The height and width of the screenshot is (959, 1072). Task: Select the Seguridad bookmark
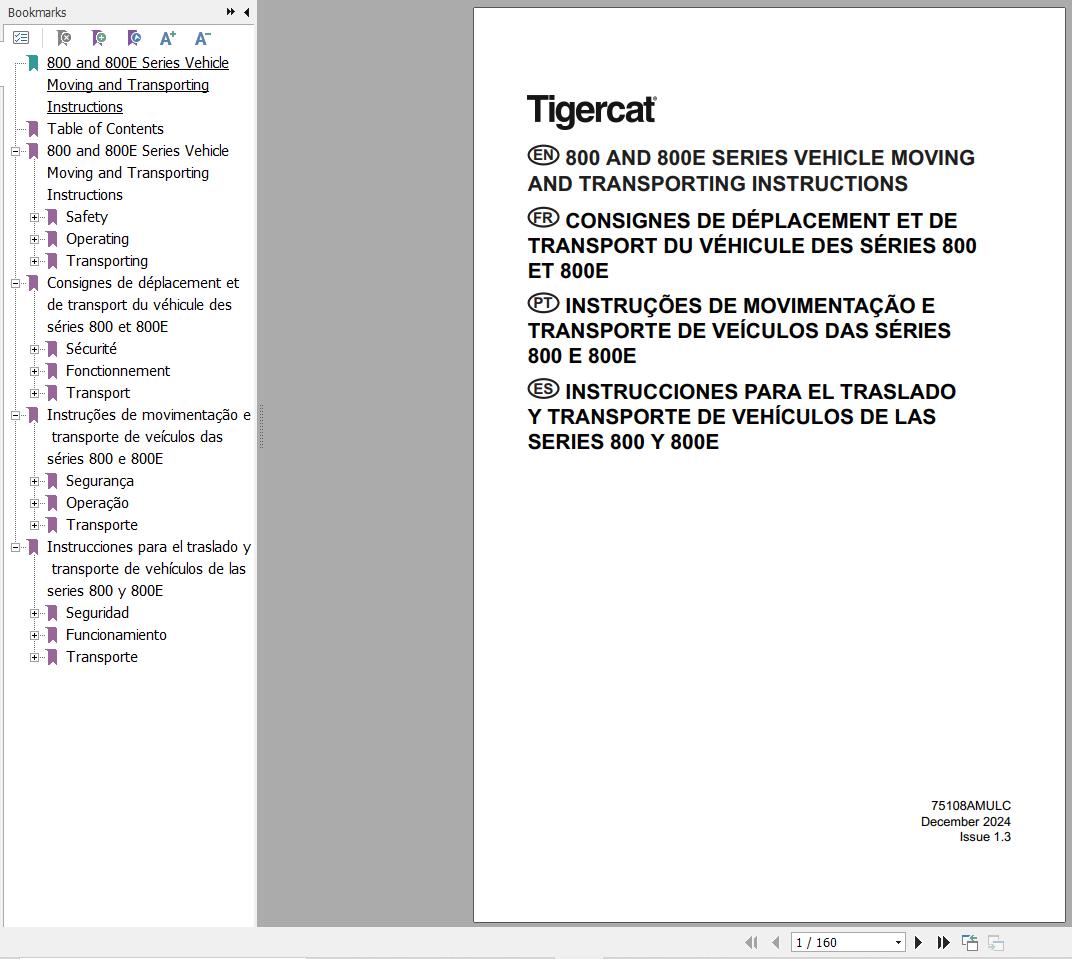click(x=97, y=612)
